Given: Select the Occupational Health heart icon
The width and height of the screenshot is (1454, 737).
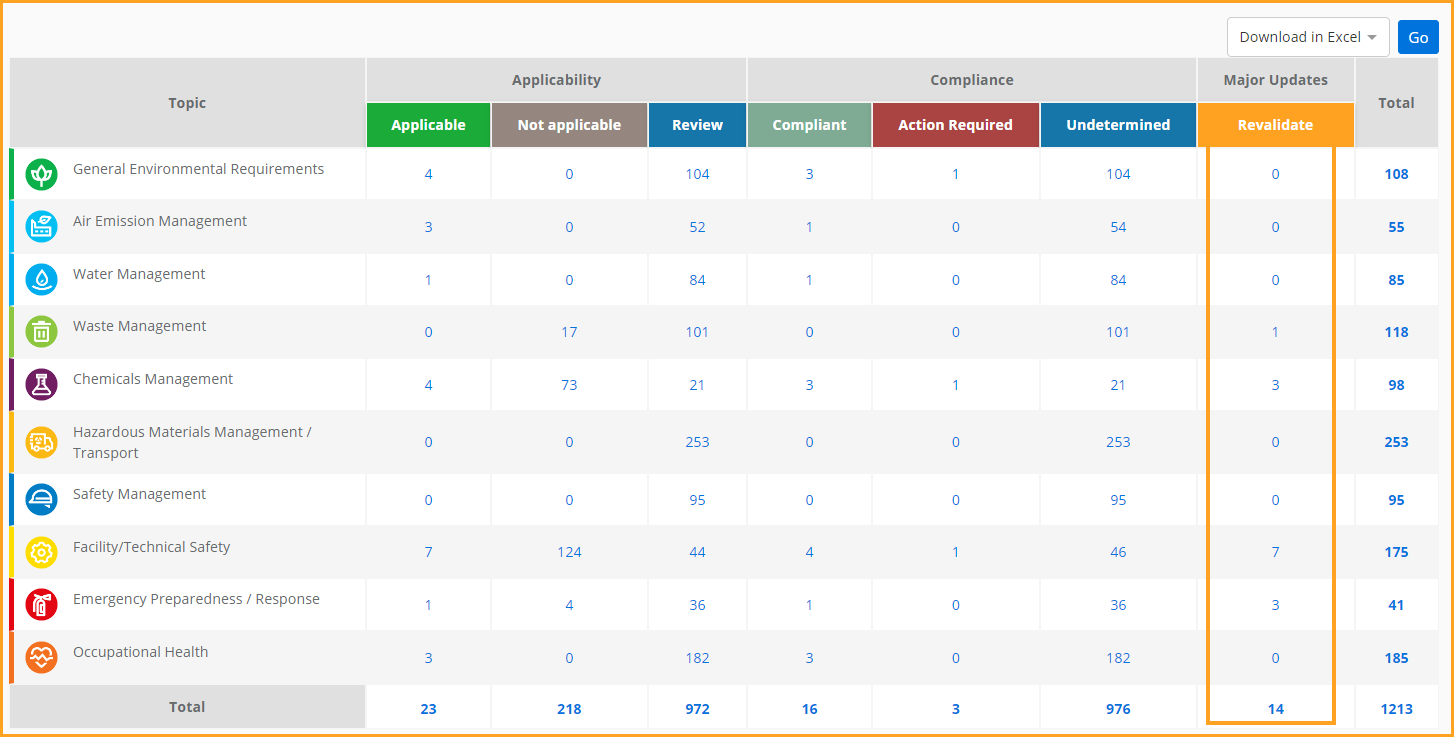Looking at the screenshot, I should pos(41,657).
